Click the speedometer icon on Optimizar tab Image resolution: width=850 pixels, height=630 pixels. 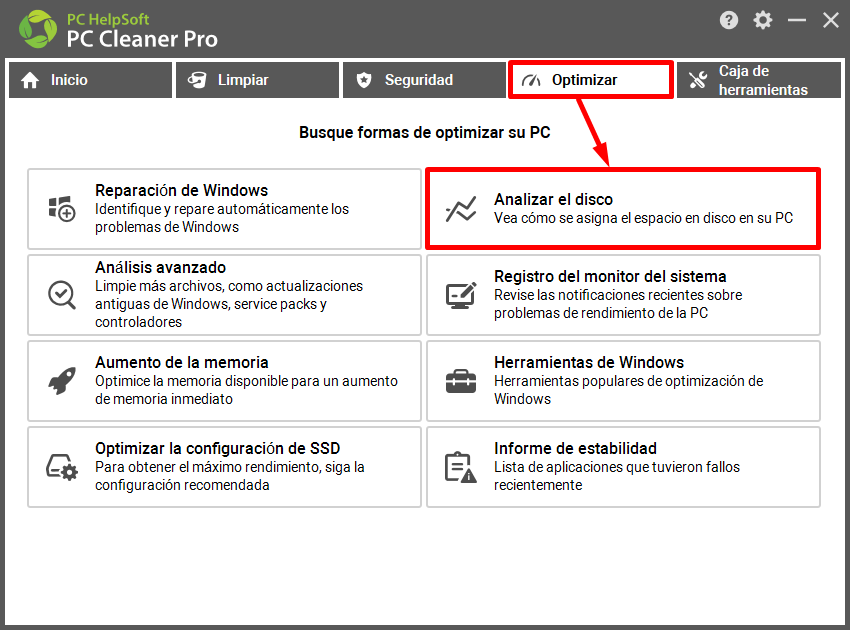click(531, 80)
